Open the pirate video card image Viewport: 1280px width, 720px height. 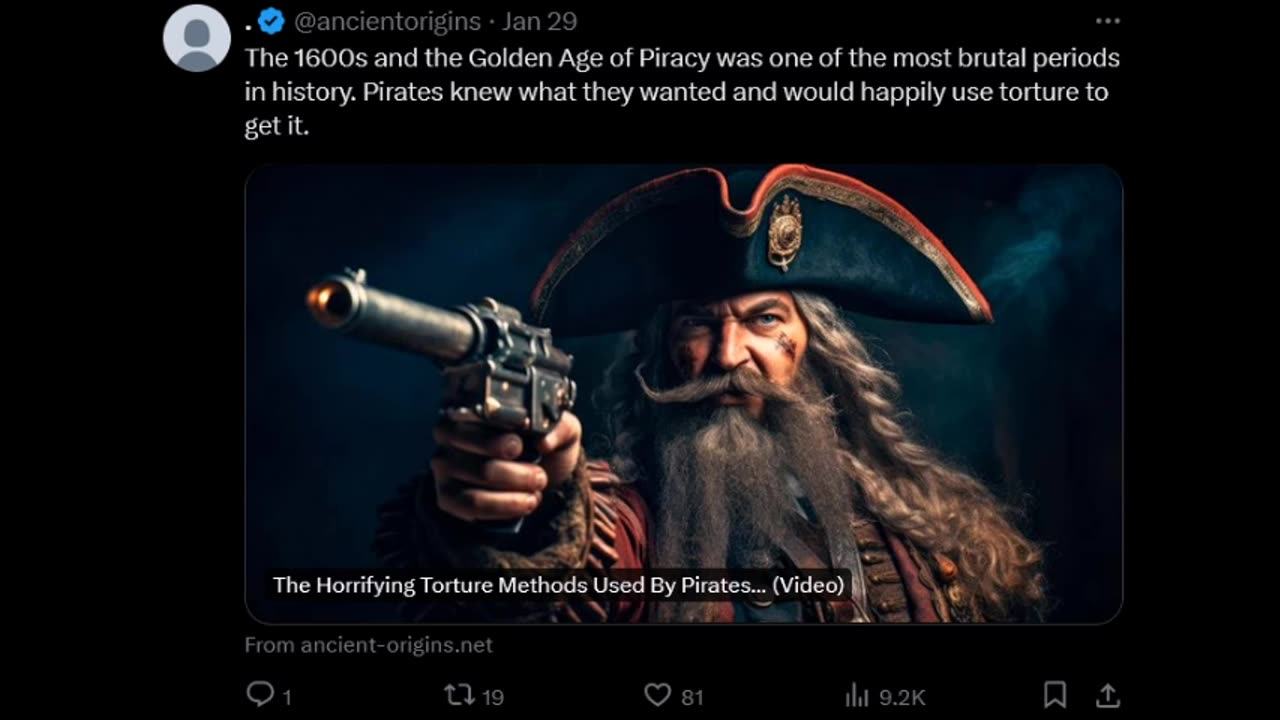click(x=683, y=394)
